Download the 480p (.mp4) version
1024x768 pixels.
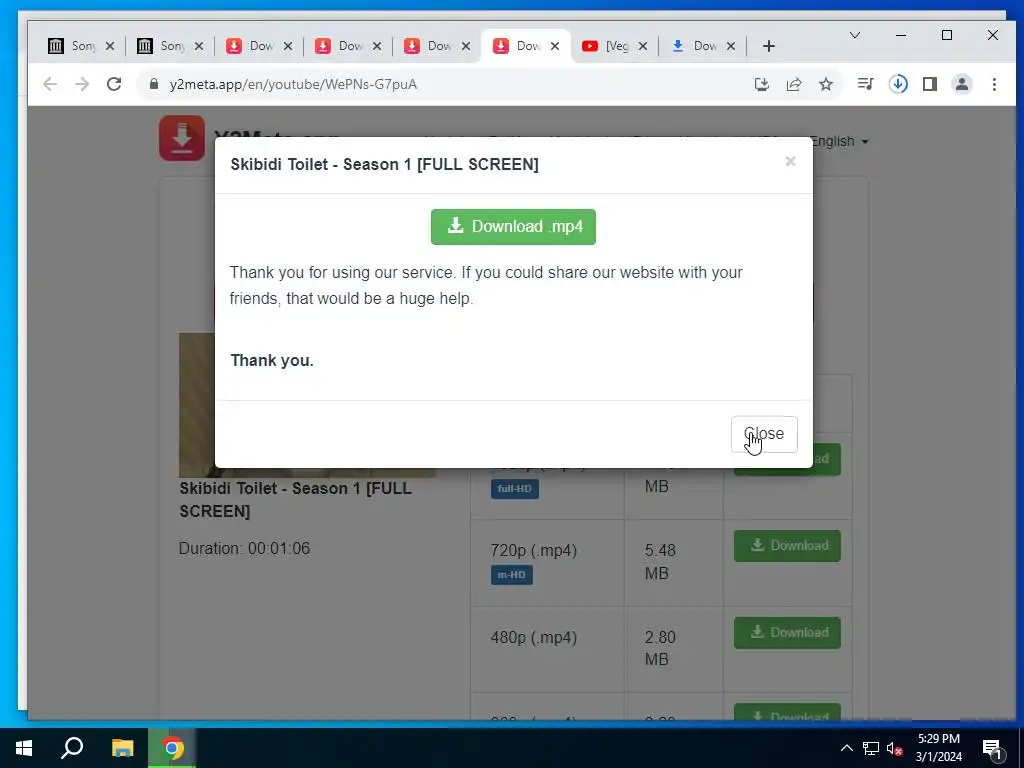[x=787, y=632]
